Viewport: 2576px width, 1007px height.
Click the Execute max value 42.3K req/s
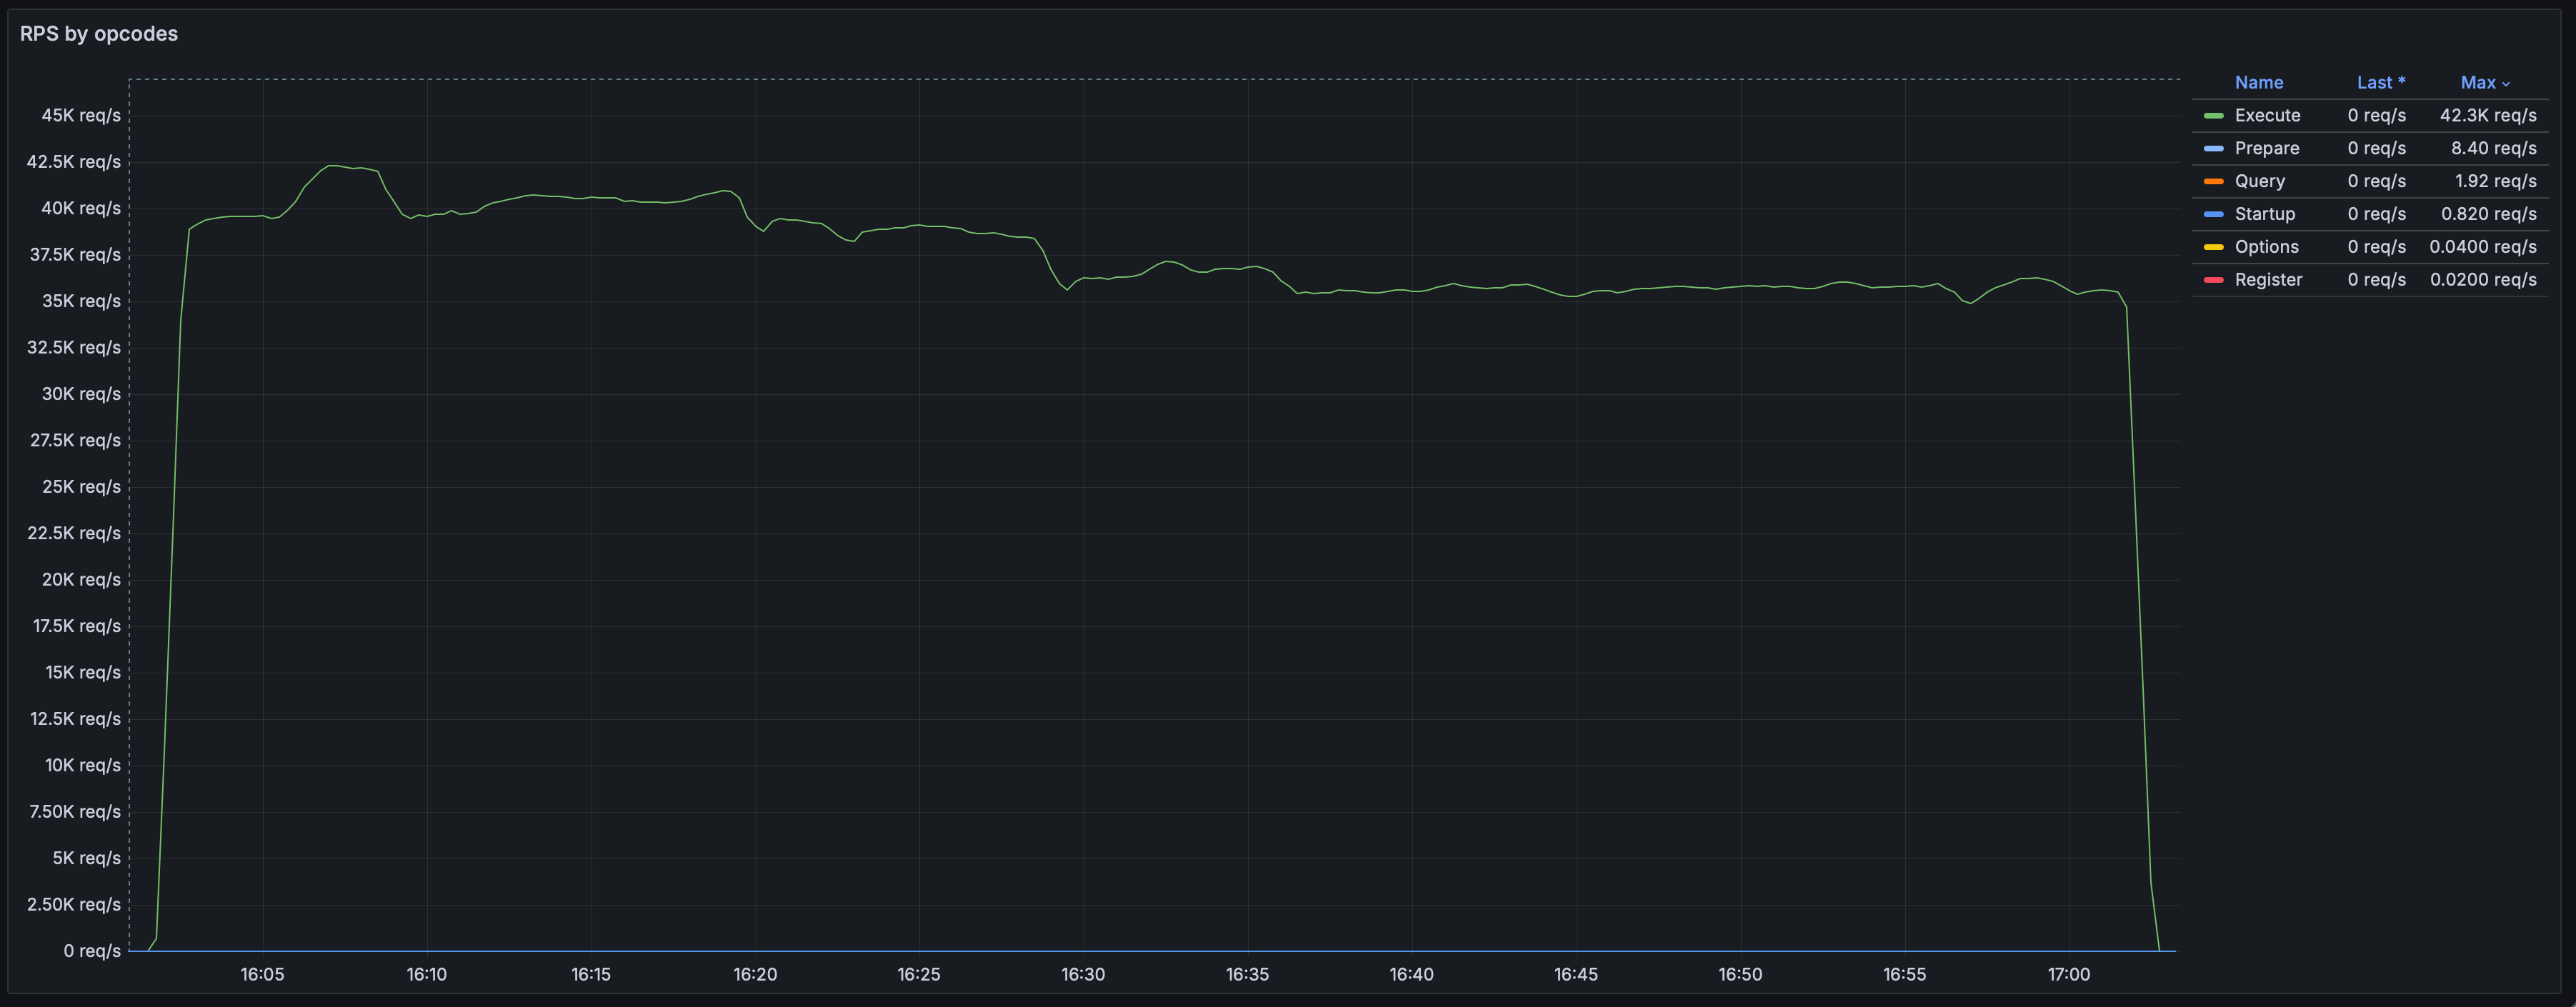2487,116
